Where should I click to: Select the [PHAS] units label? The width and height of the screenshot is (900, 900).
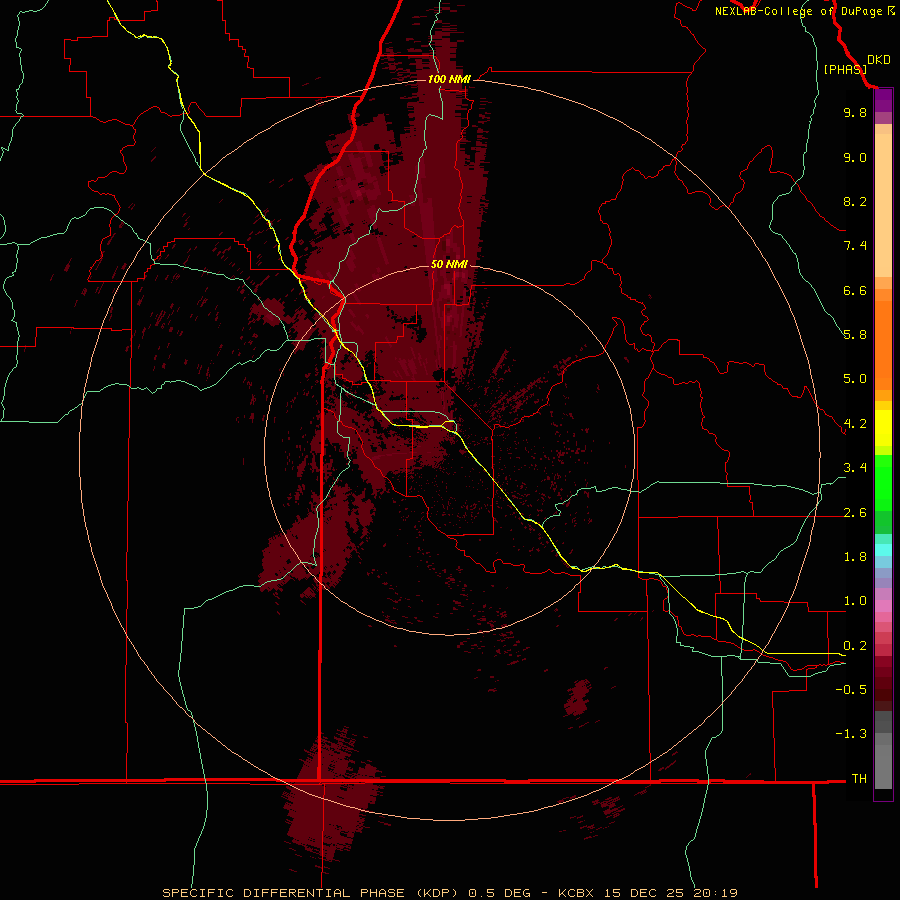coord(845,69)
